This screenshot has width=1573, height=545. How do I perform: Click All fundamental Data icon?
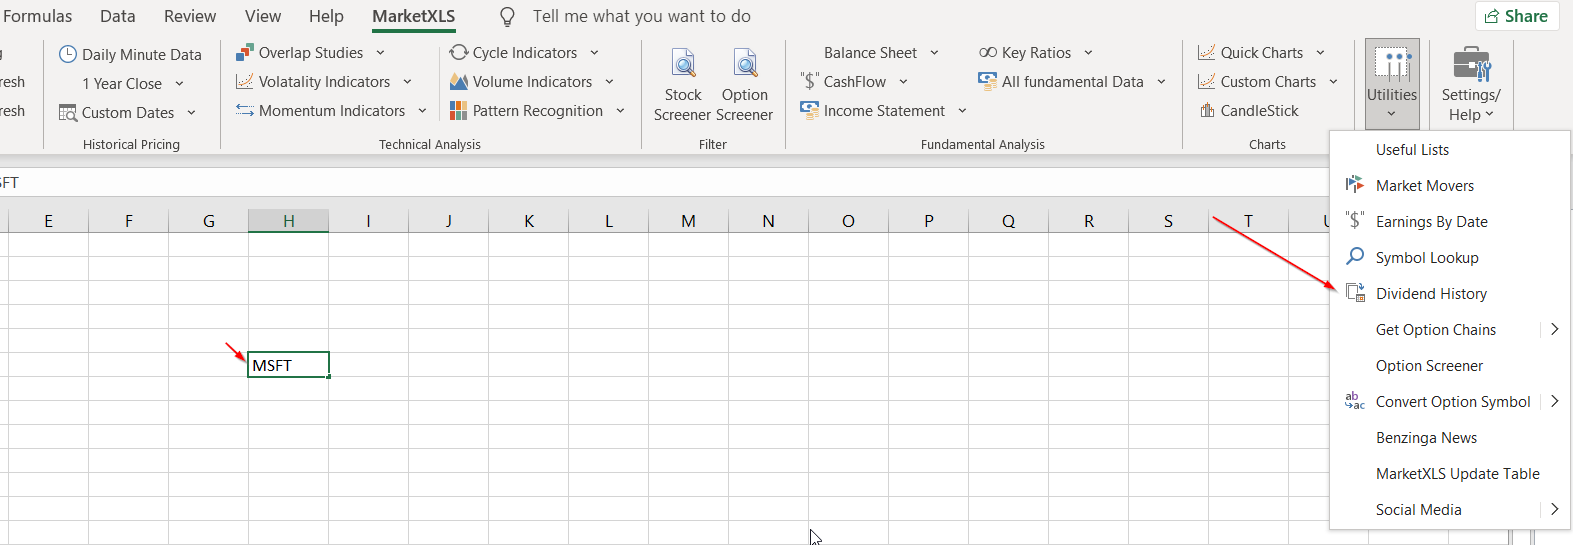tap(988, 81)
